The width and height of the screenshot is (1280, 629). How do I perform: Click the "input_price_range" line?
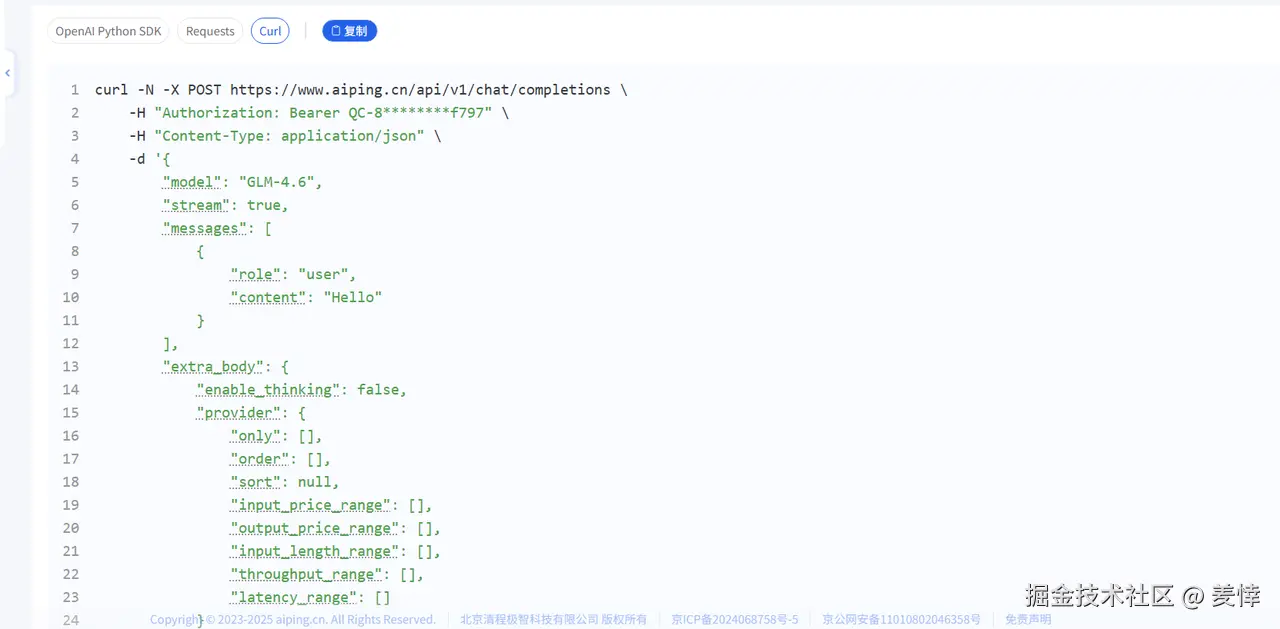(332, 505)
